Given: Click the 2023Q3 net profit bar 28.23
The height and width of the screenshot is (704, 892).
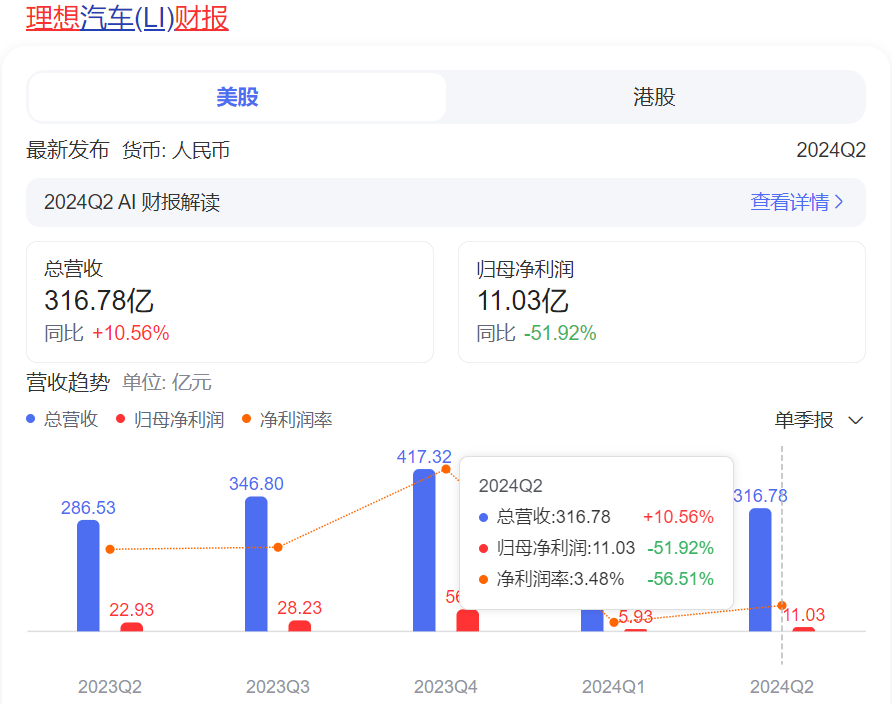Looking at the screenshot, I should 299,626.
